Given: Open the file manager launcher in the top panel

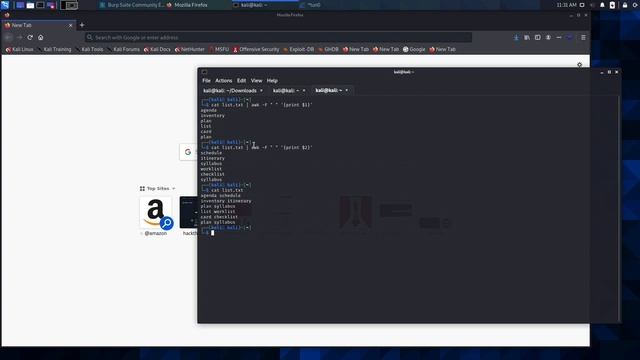Looking at the screenshot, I should tap(30, 5).
